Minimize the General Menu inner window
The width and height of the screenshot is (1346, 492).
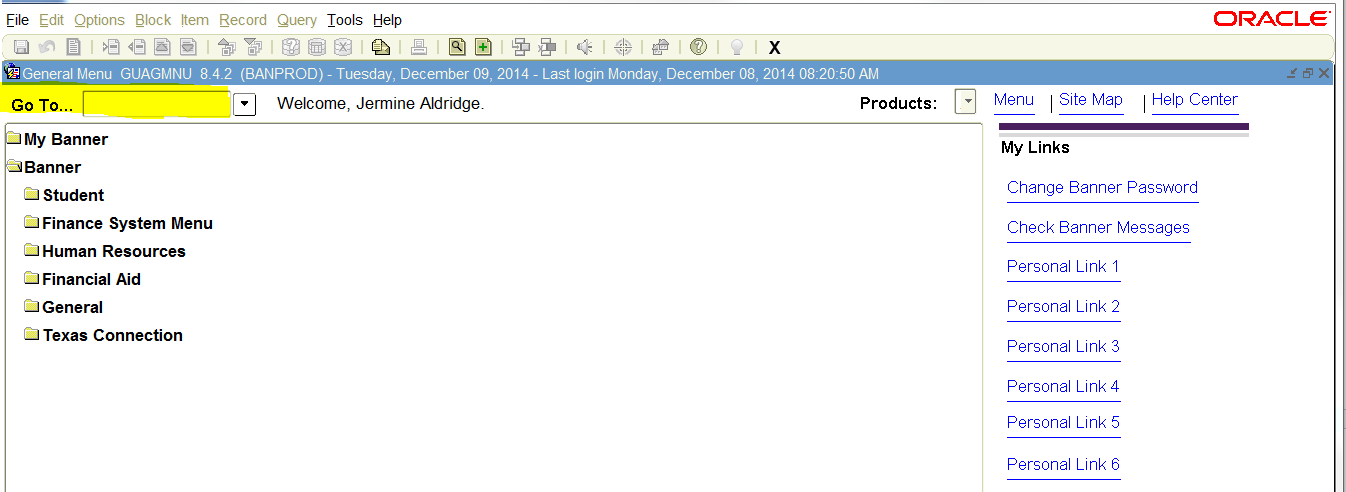[x=1293, y=73]
